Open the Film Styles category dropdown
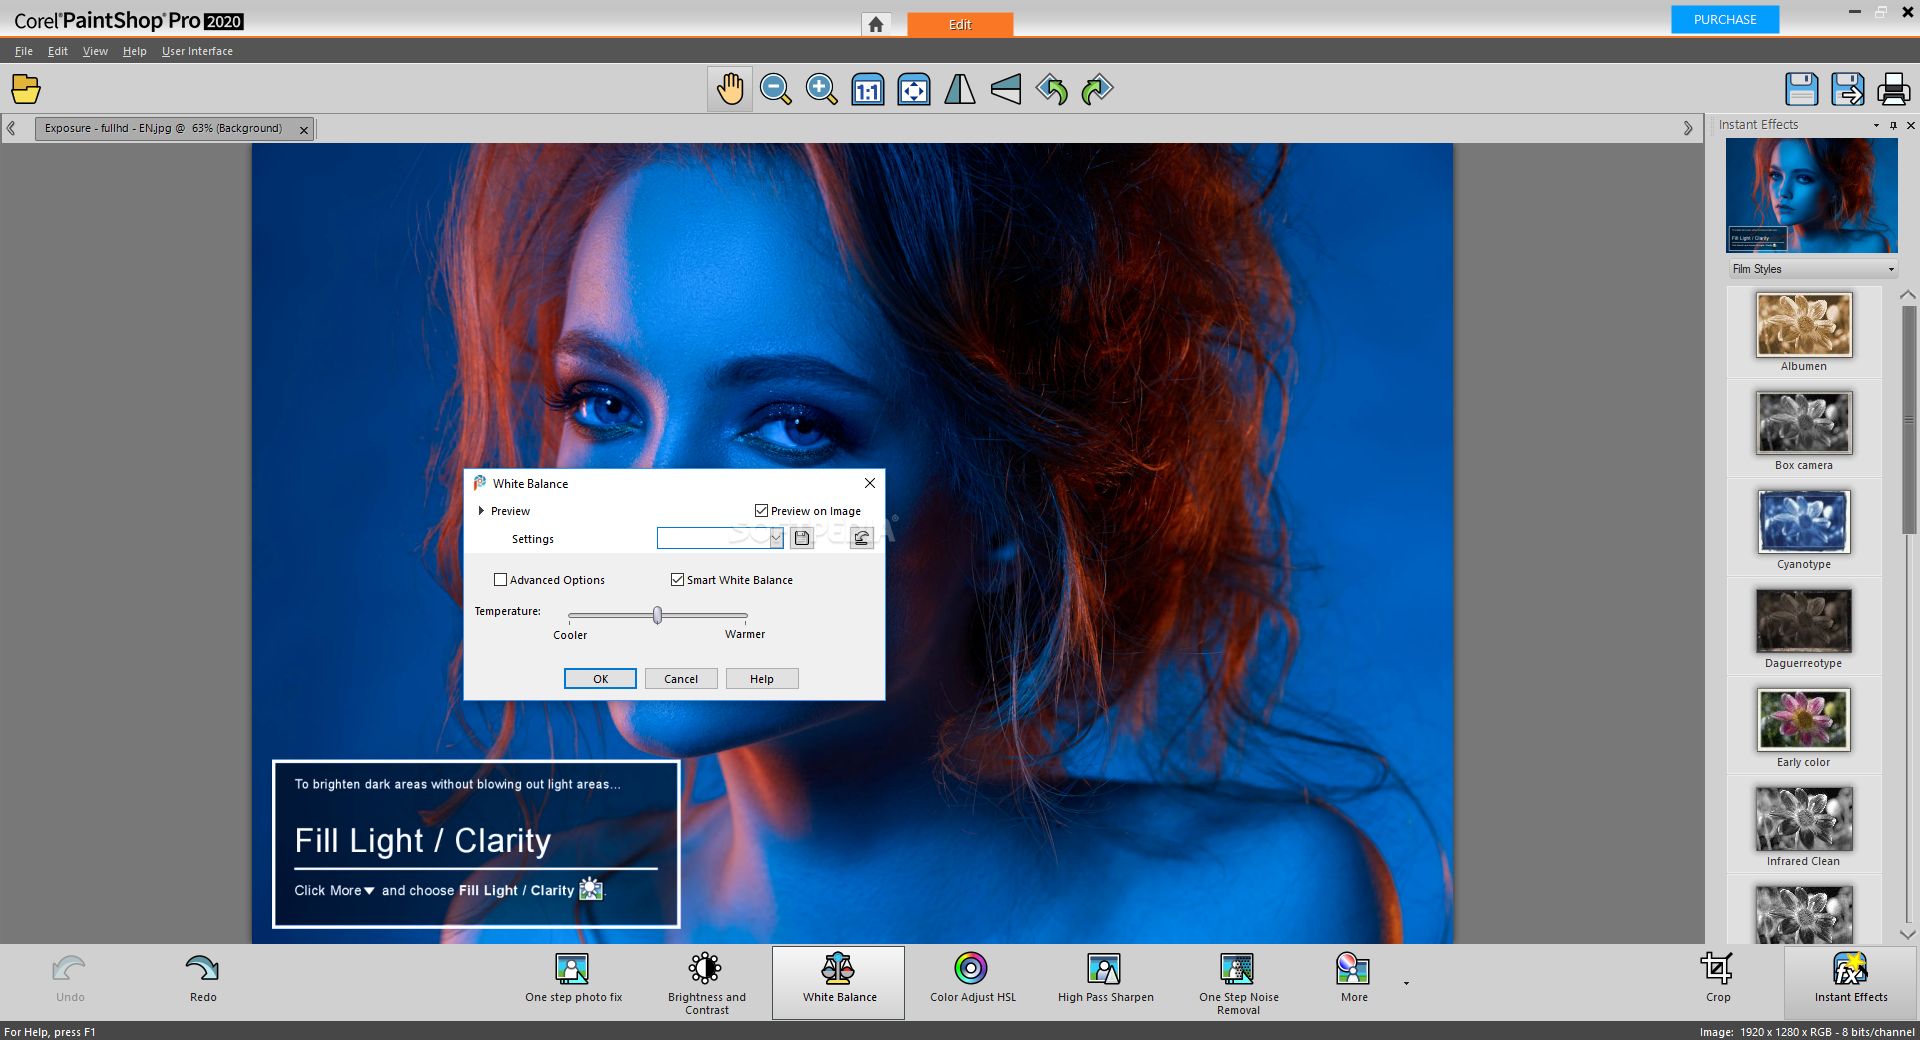The width and height of the screenshot is (1920, 1040). tap(1890, 269)
